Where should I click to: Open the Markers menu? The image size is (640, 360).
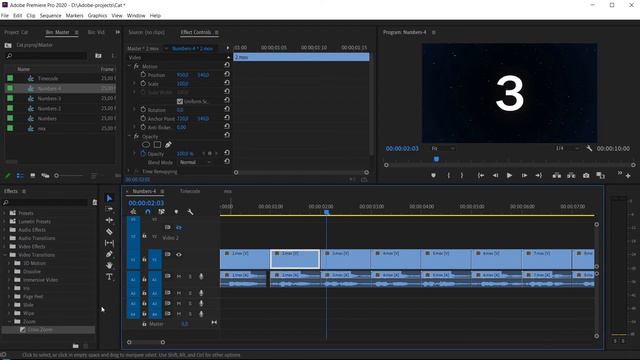pos(74,16)
